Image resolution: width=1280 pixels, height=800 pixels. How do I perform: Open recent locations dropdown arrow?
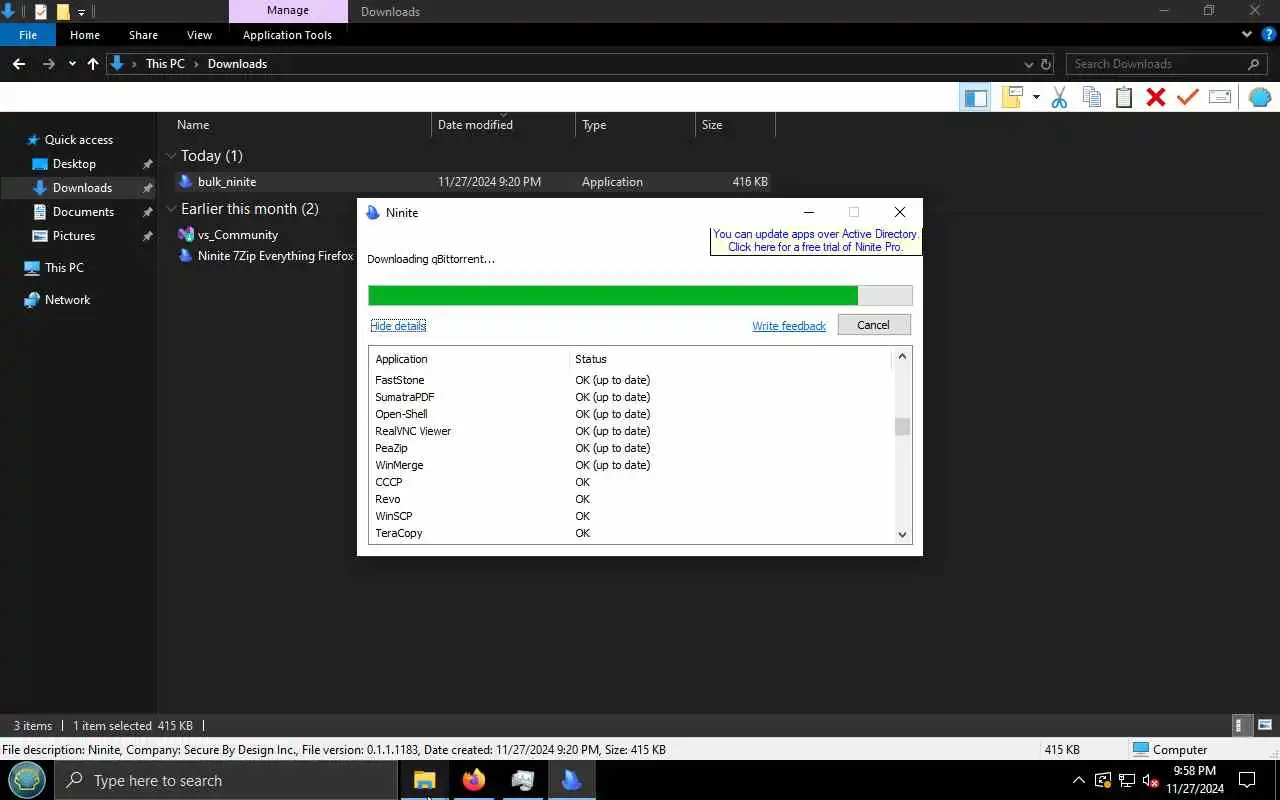click(72, 64)
